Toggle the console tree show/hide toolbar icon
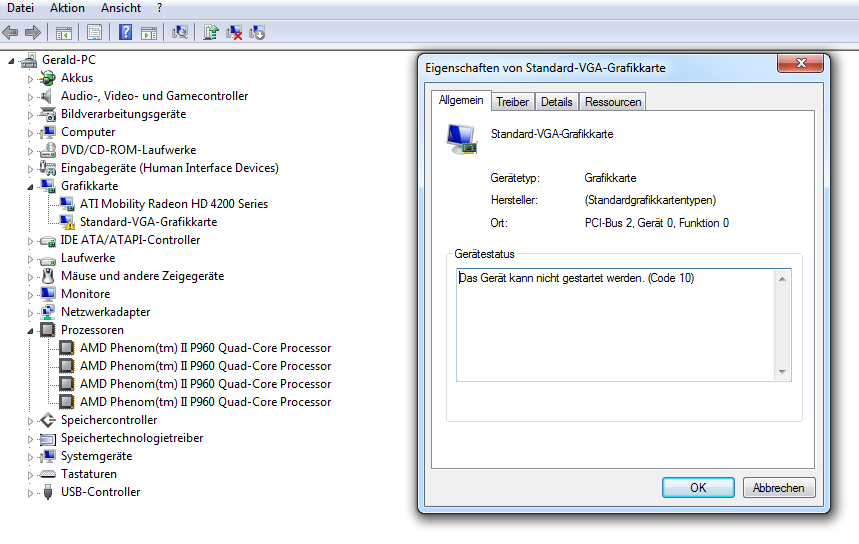 click(64, 33)
